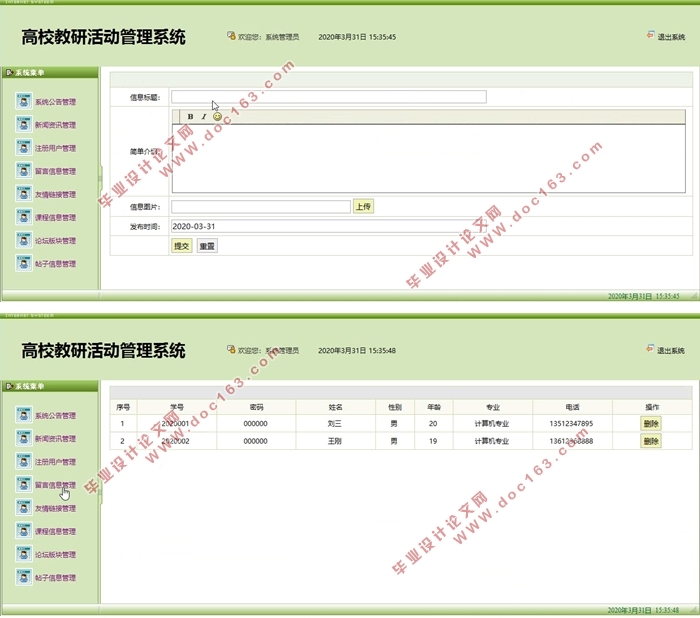Click 15:35:45 timestamp in top window status bar
Image resolution: width=700 pixels, height=618 pixels.
[667, 296]
